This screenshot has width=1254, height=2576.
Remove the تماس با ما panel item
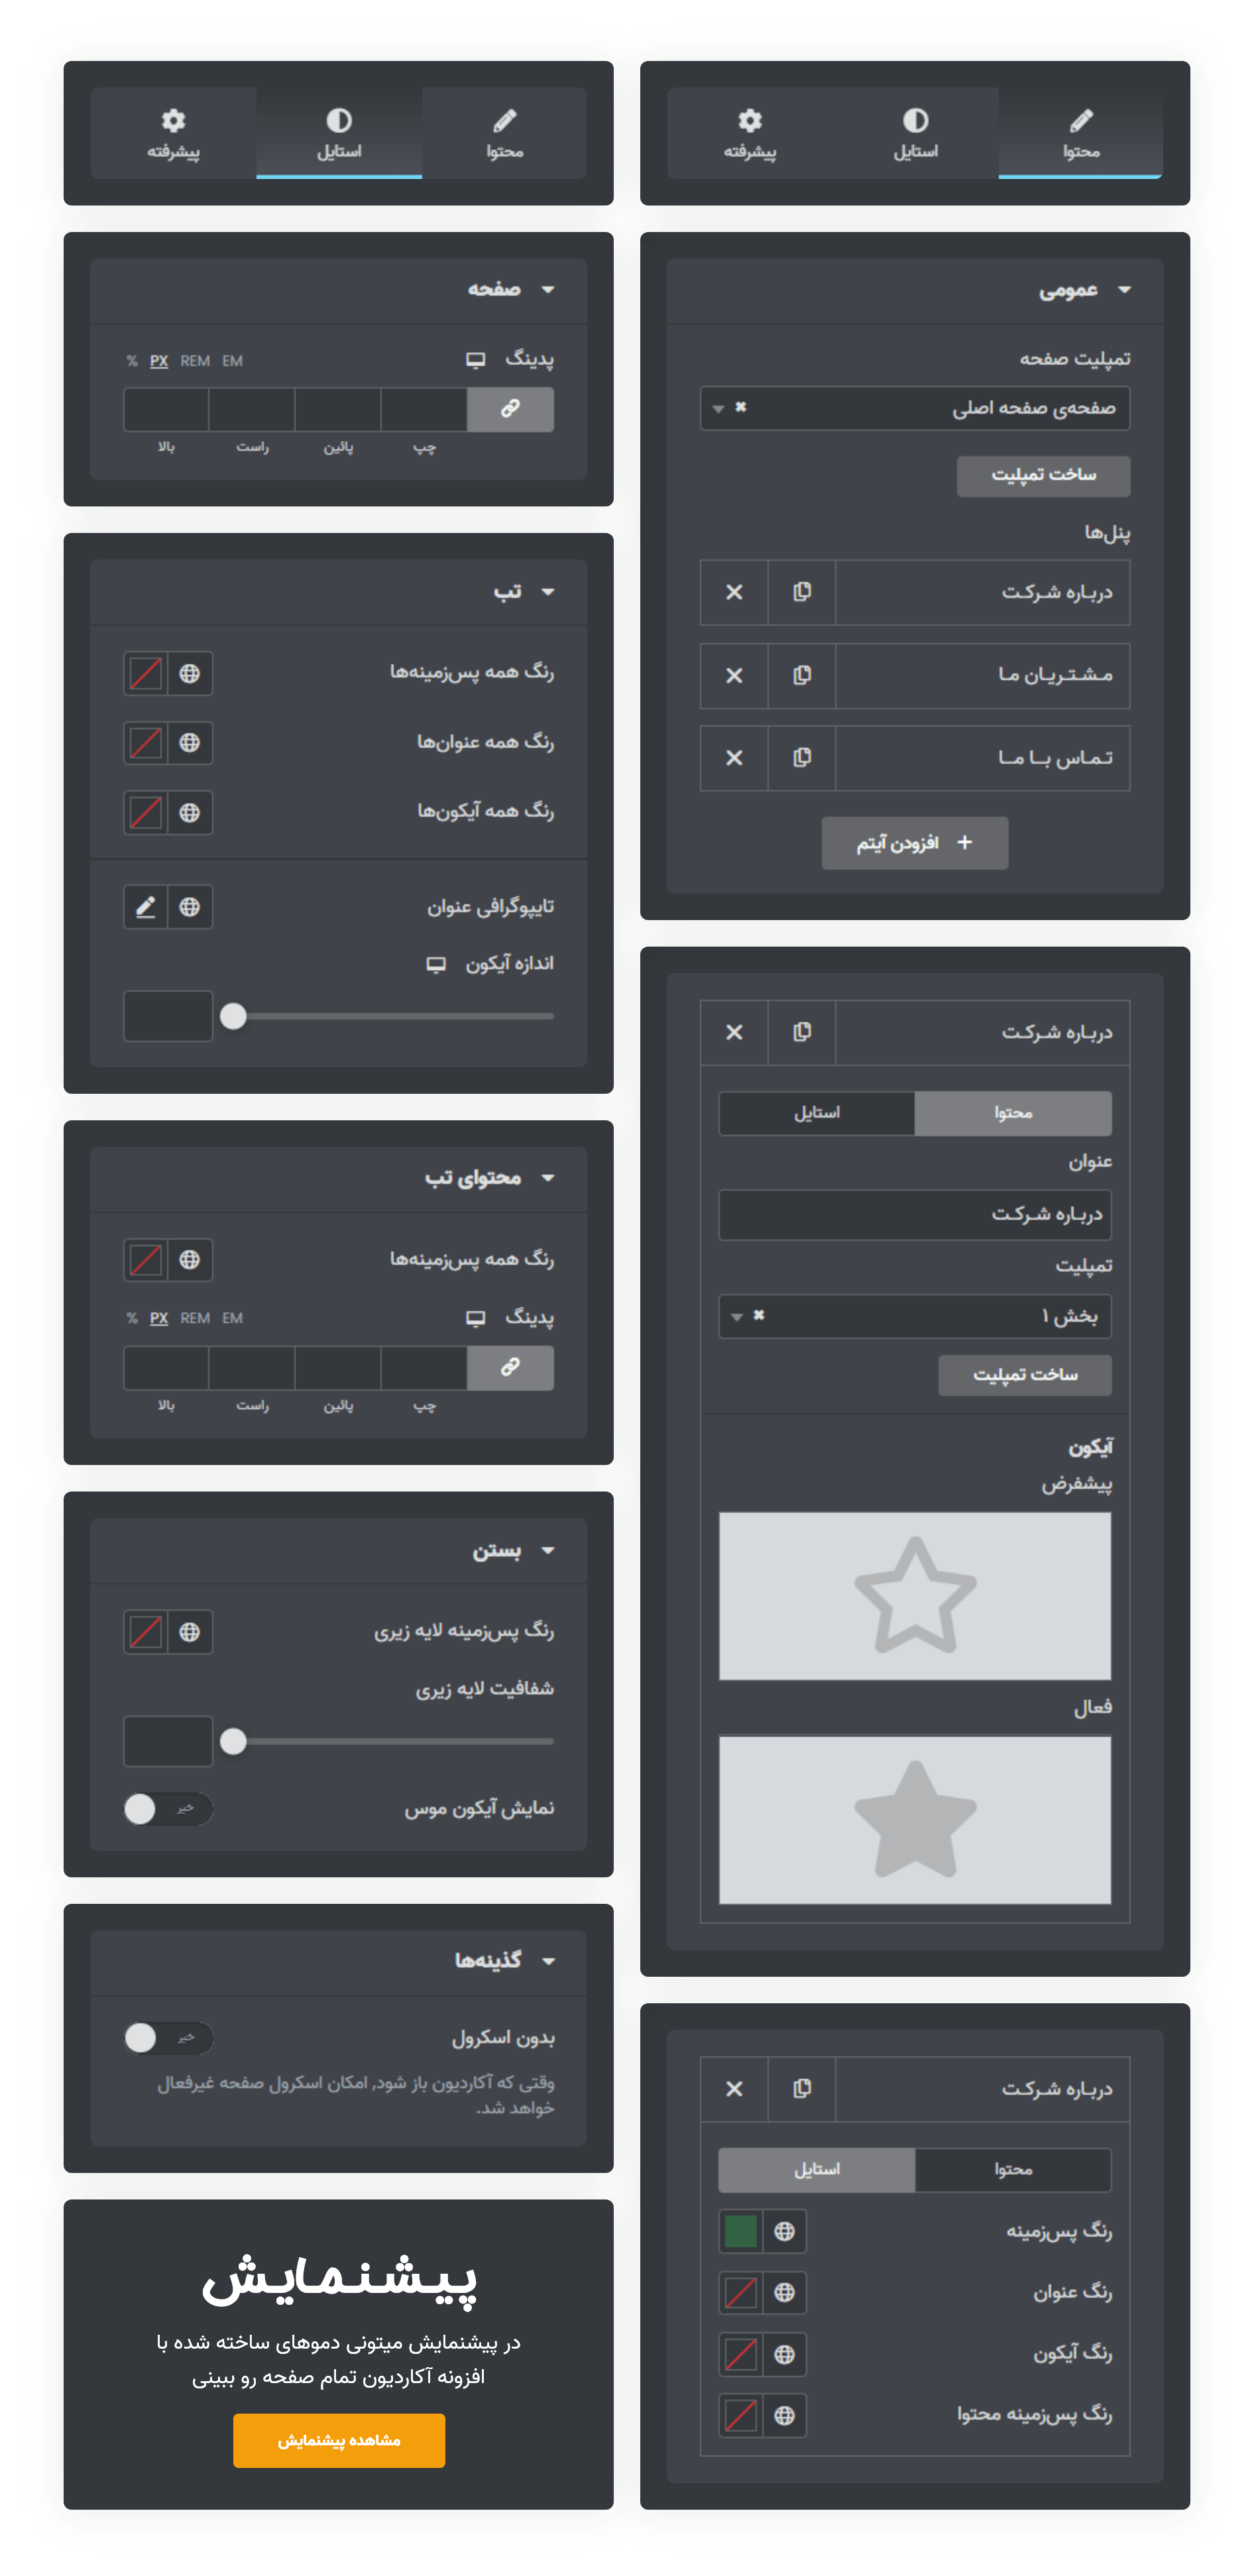pyautogui.click(x=734, y=757)
